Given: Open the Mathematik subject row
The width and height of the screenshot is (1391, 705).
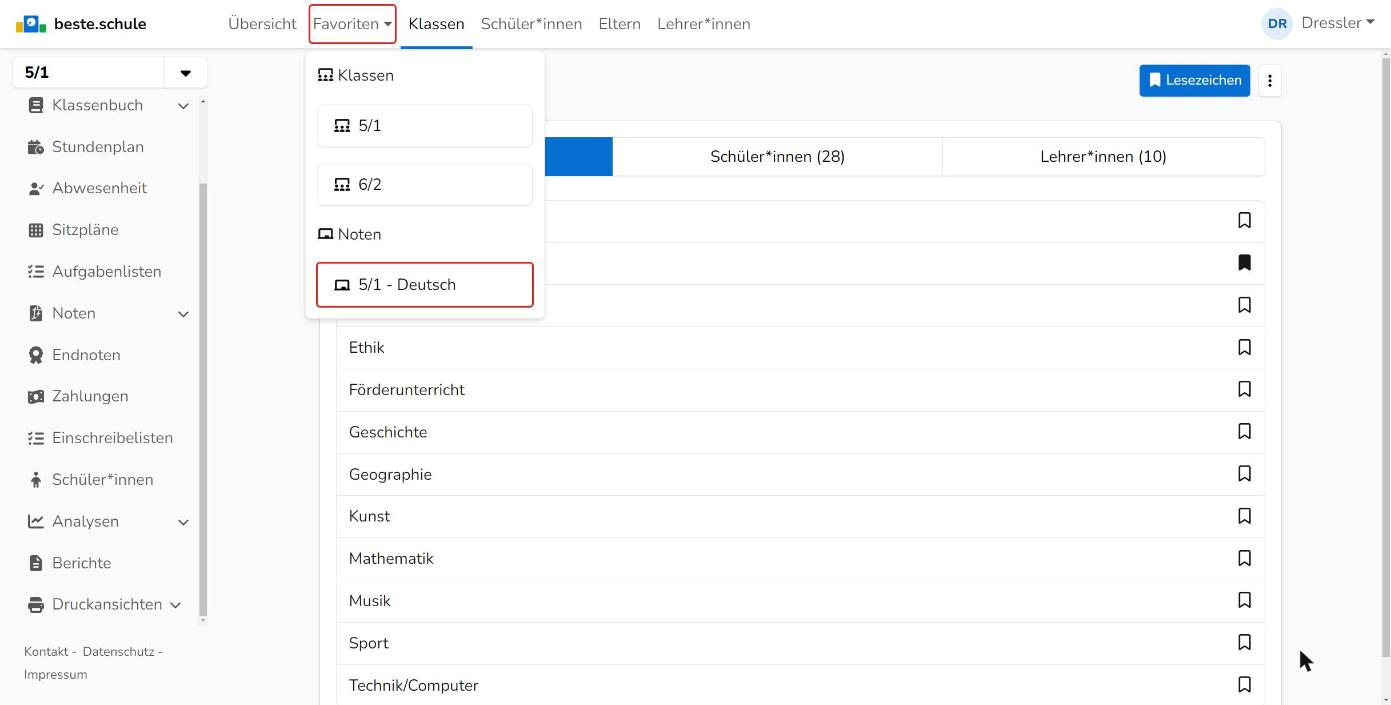Looking at the screenshot, I should 800,559.
